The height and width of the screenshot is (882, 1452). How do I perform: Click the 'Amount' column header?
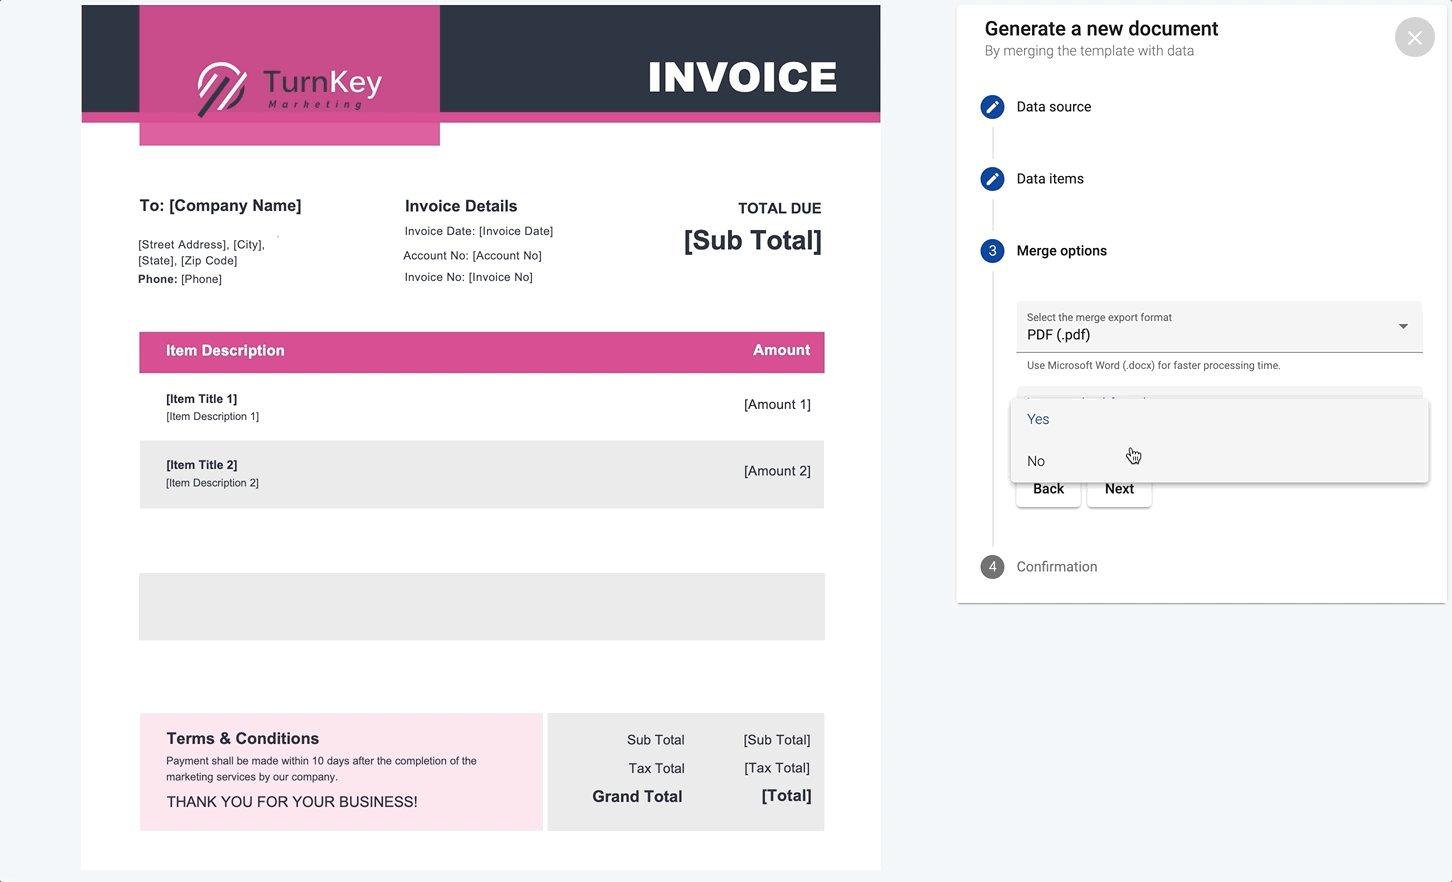[781, 350]
